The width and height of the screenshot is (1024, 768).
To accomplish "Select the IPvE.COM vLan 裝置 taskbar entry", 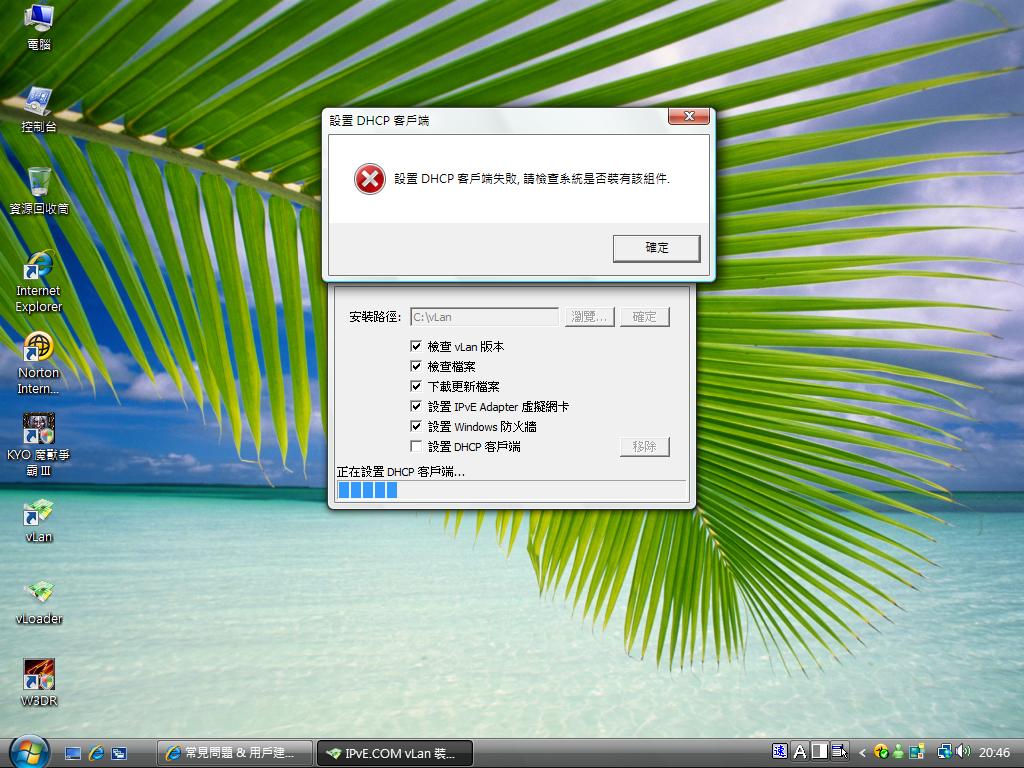I will tap(394, 753).
